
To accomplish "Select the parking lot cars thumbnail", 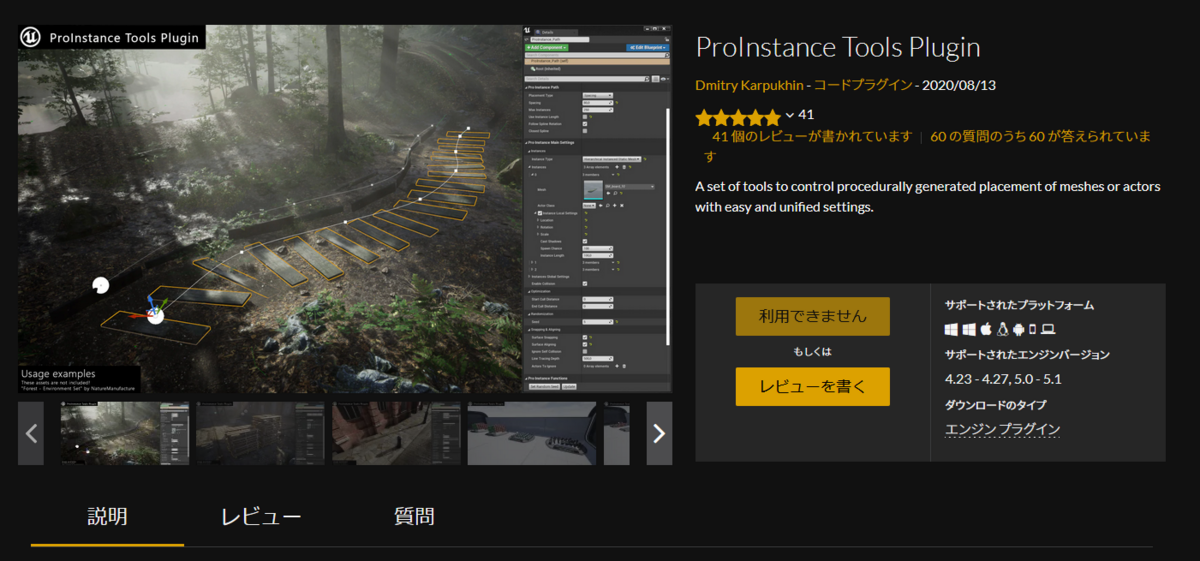I will (x=532, y=433).
